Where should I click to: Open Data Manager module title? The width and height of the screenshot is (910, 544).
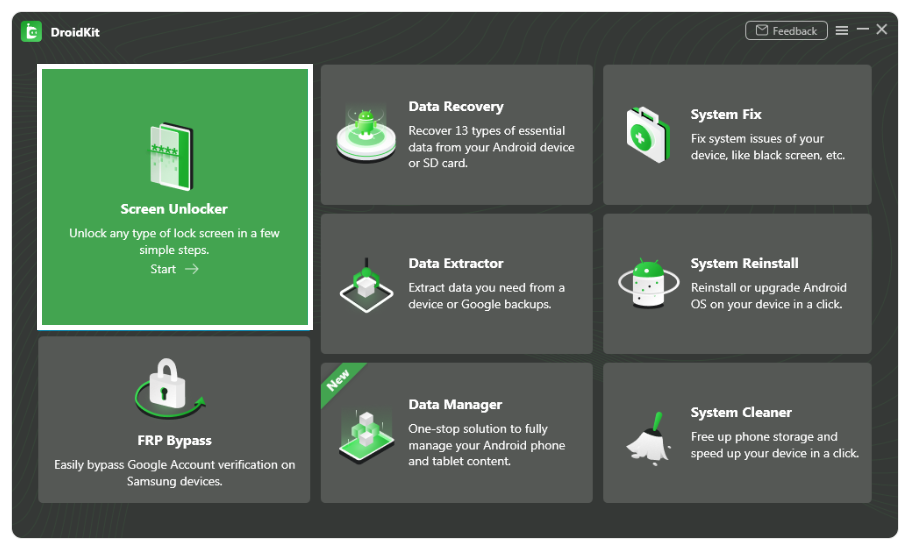[x=456, y=405]
